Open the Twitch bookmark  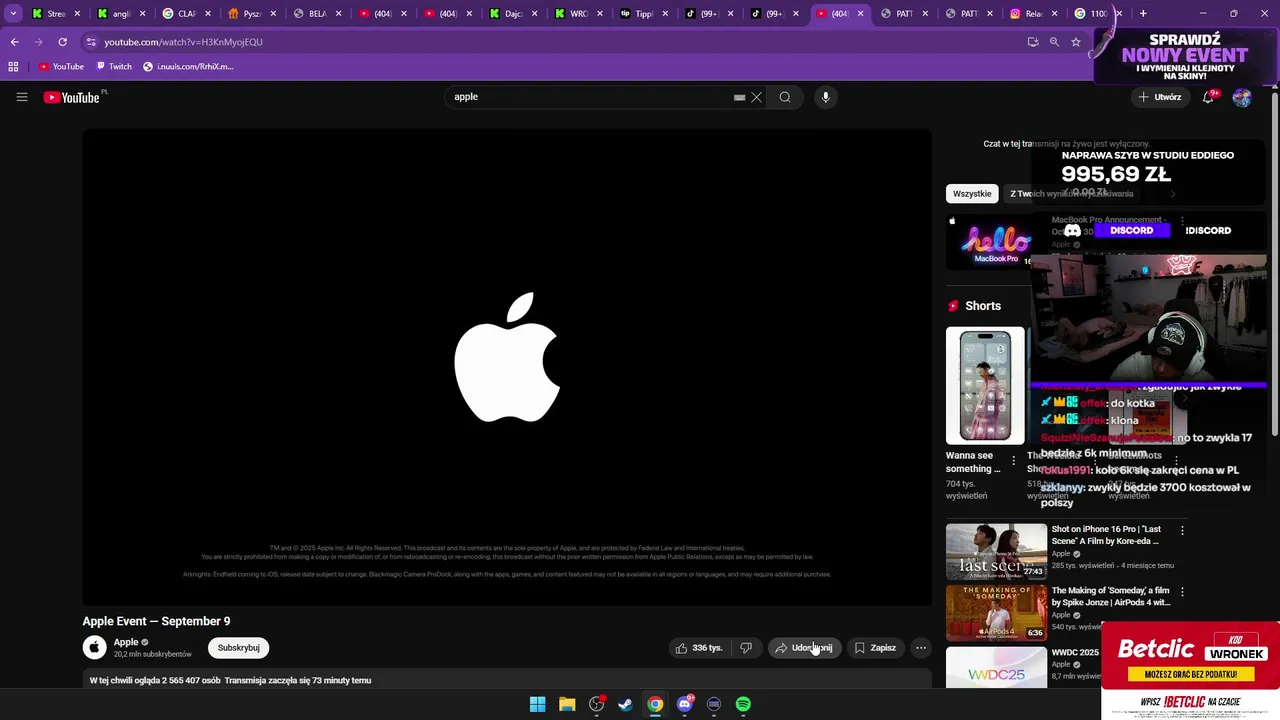(114, 66)
